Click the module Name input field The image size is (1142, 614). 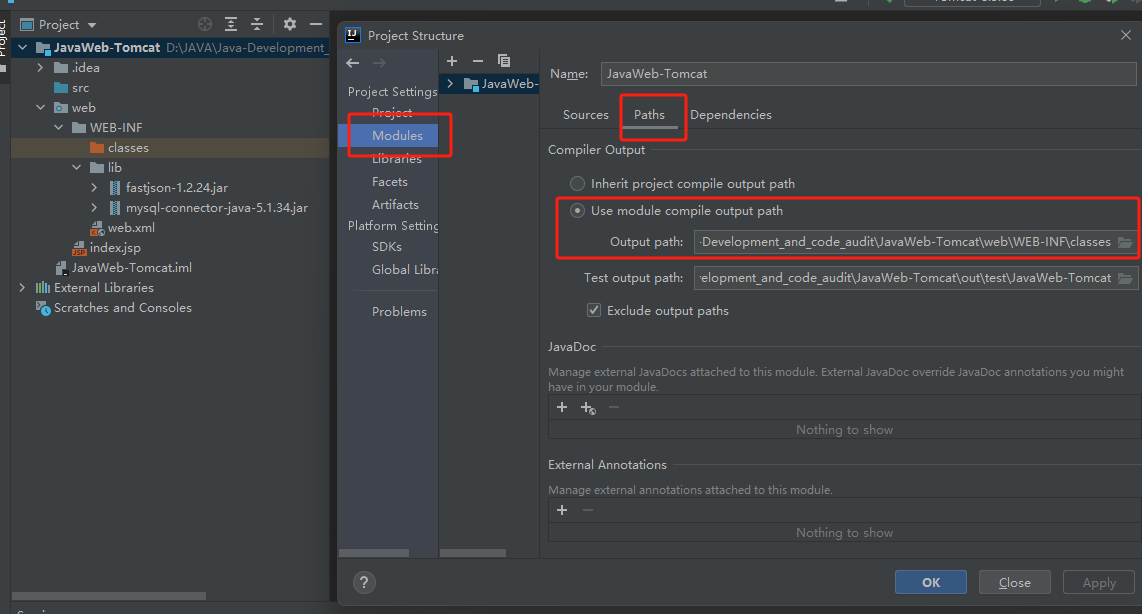click(x=868, y=74)
